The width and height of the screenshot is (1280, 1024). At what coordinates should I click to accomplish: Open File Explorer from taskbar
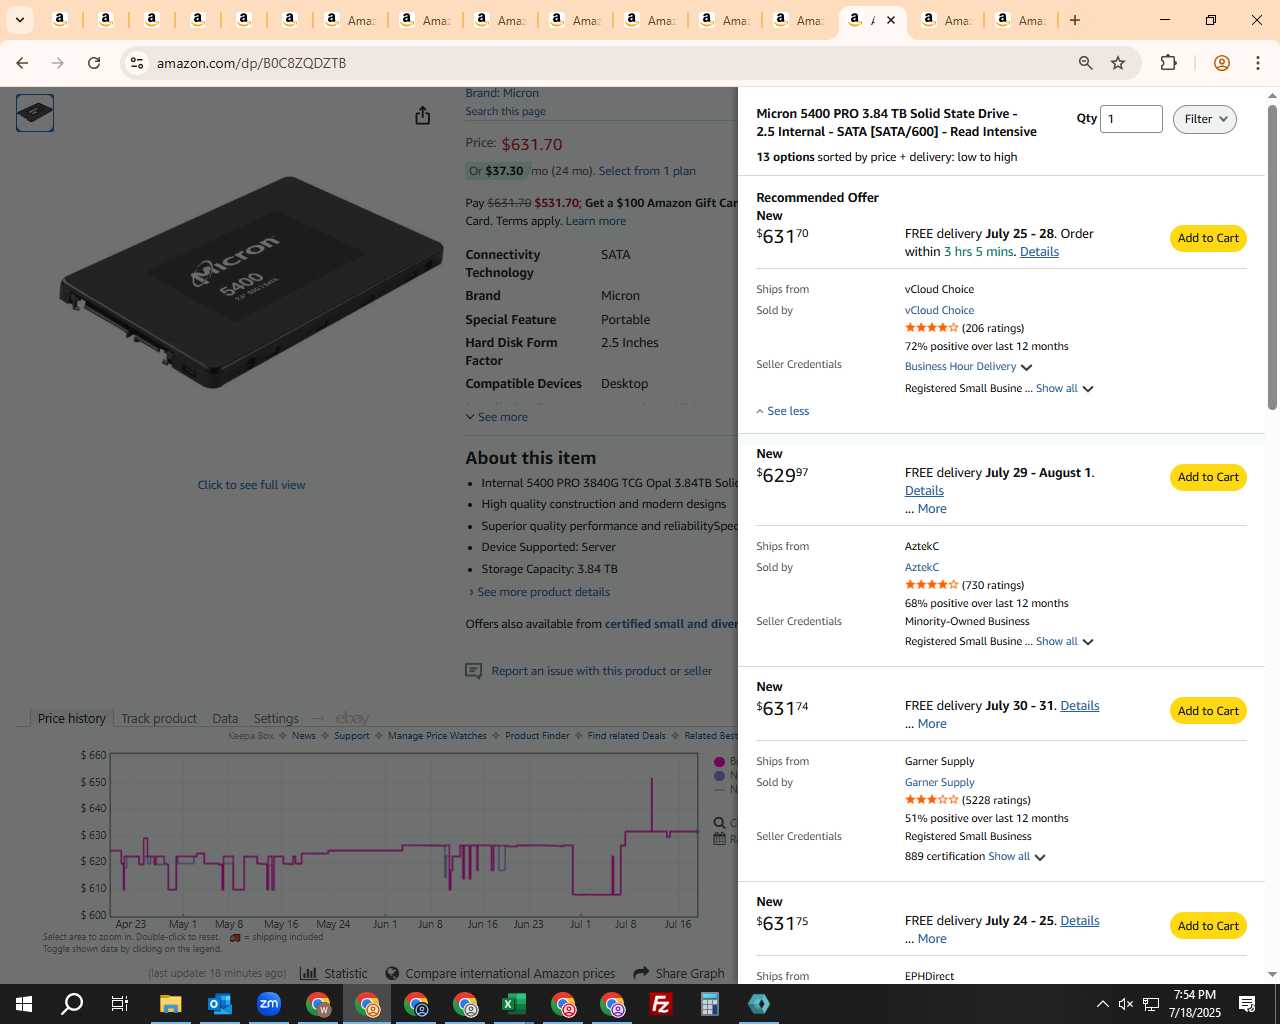click(170, 1004)
